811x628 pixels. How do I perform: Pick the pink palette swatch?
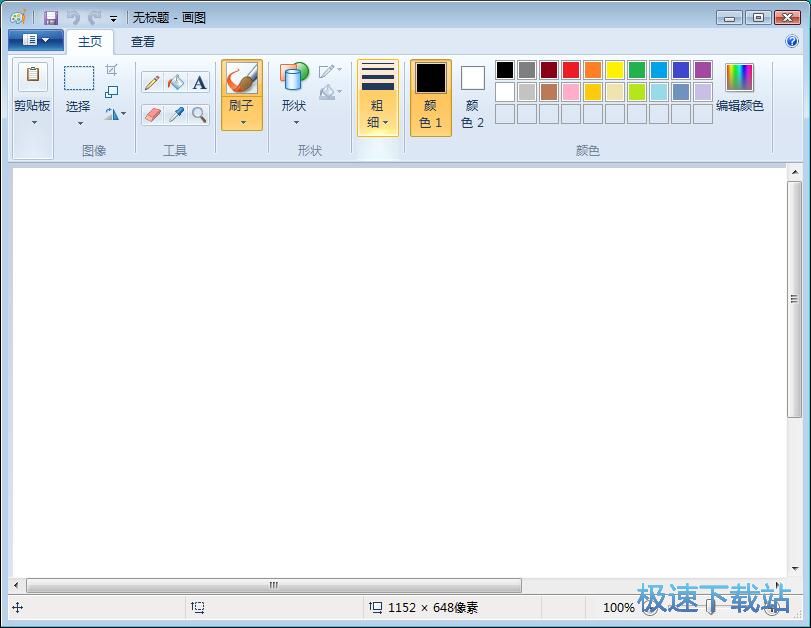pos(571,92)
